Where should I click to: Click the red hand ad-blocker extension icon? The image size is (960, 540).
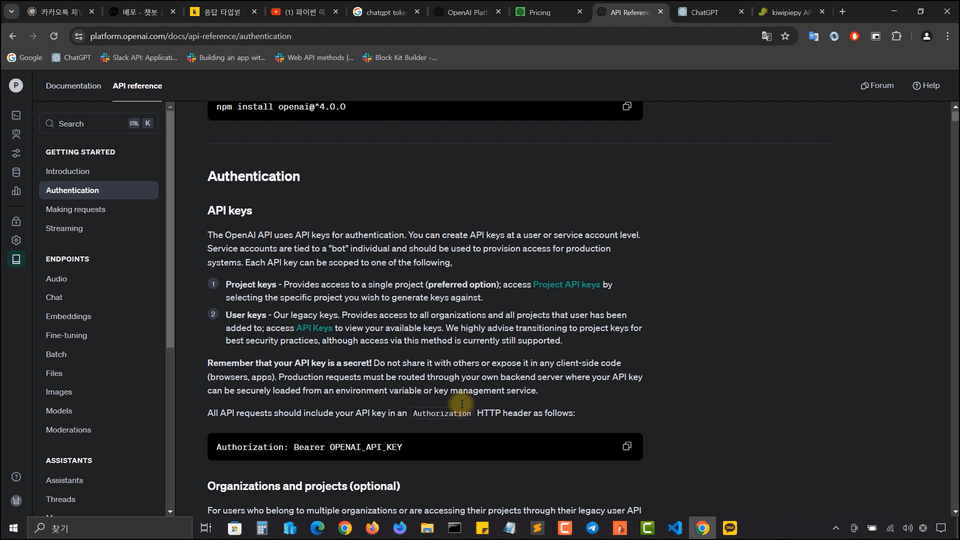click(855, 36)
